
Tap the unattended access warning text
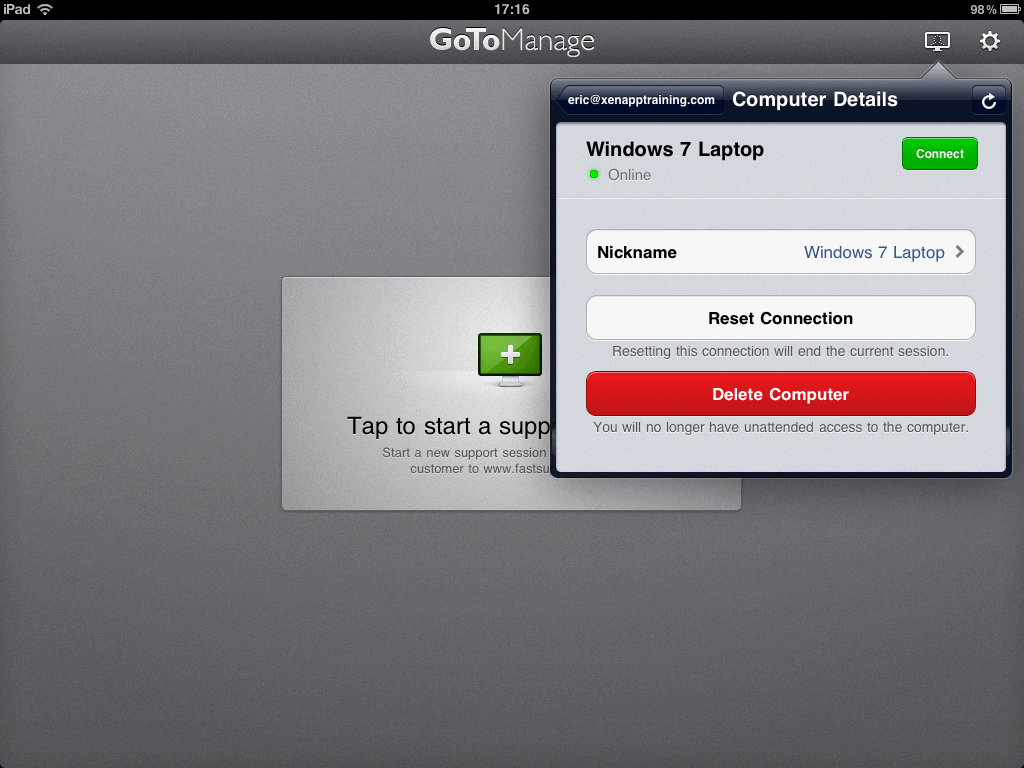(780, 427)
